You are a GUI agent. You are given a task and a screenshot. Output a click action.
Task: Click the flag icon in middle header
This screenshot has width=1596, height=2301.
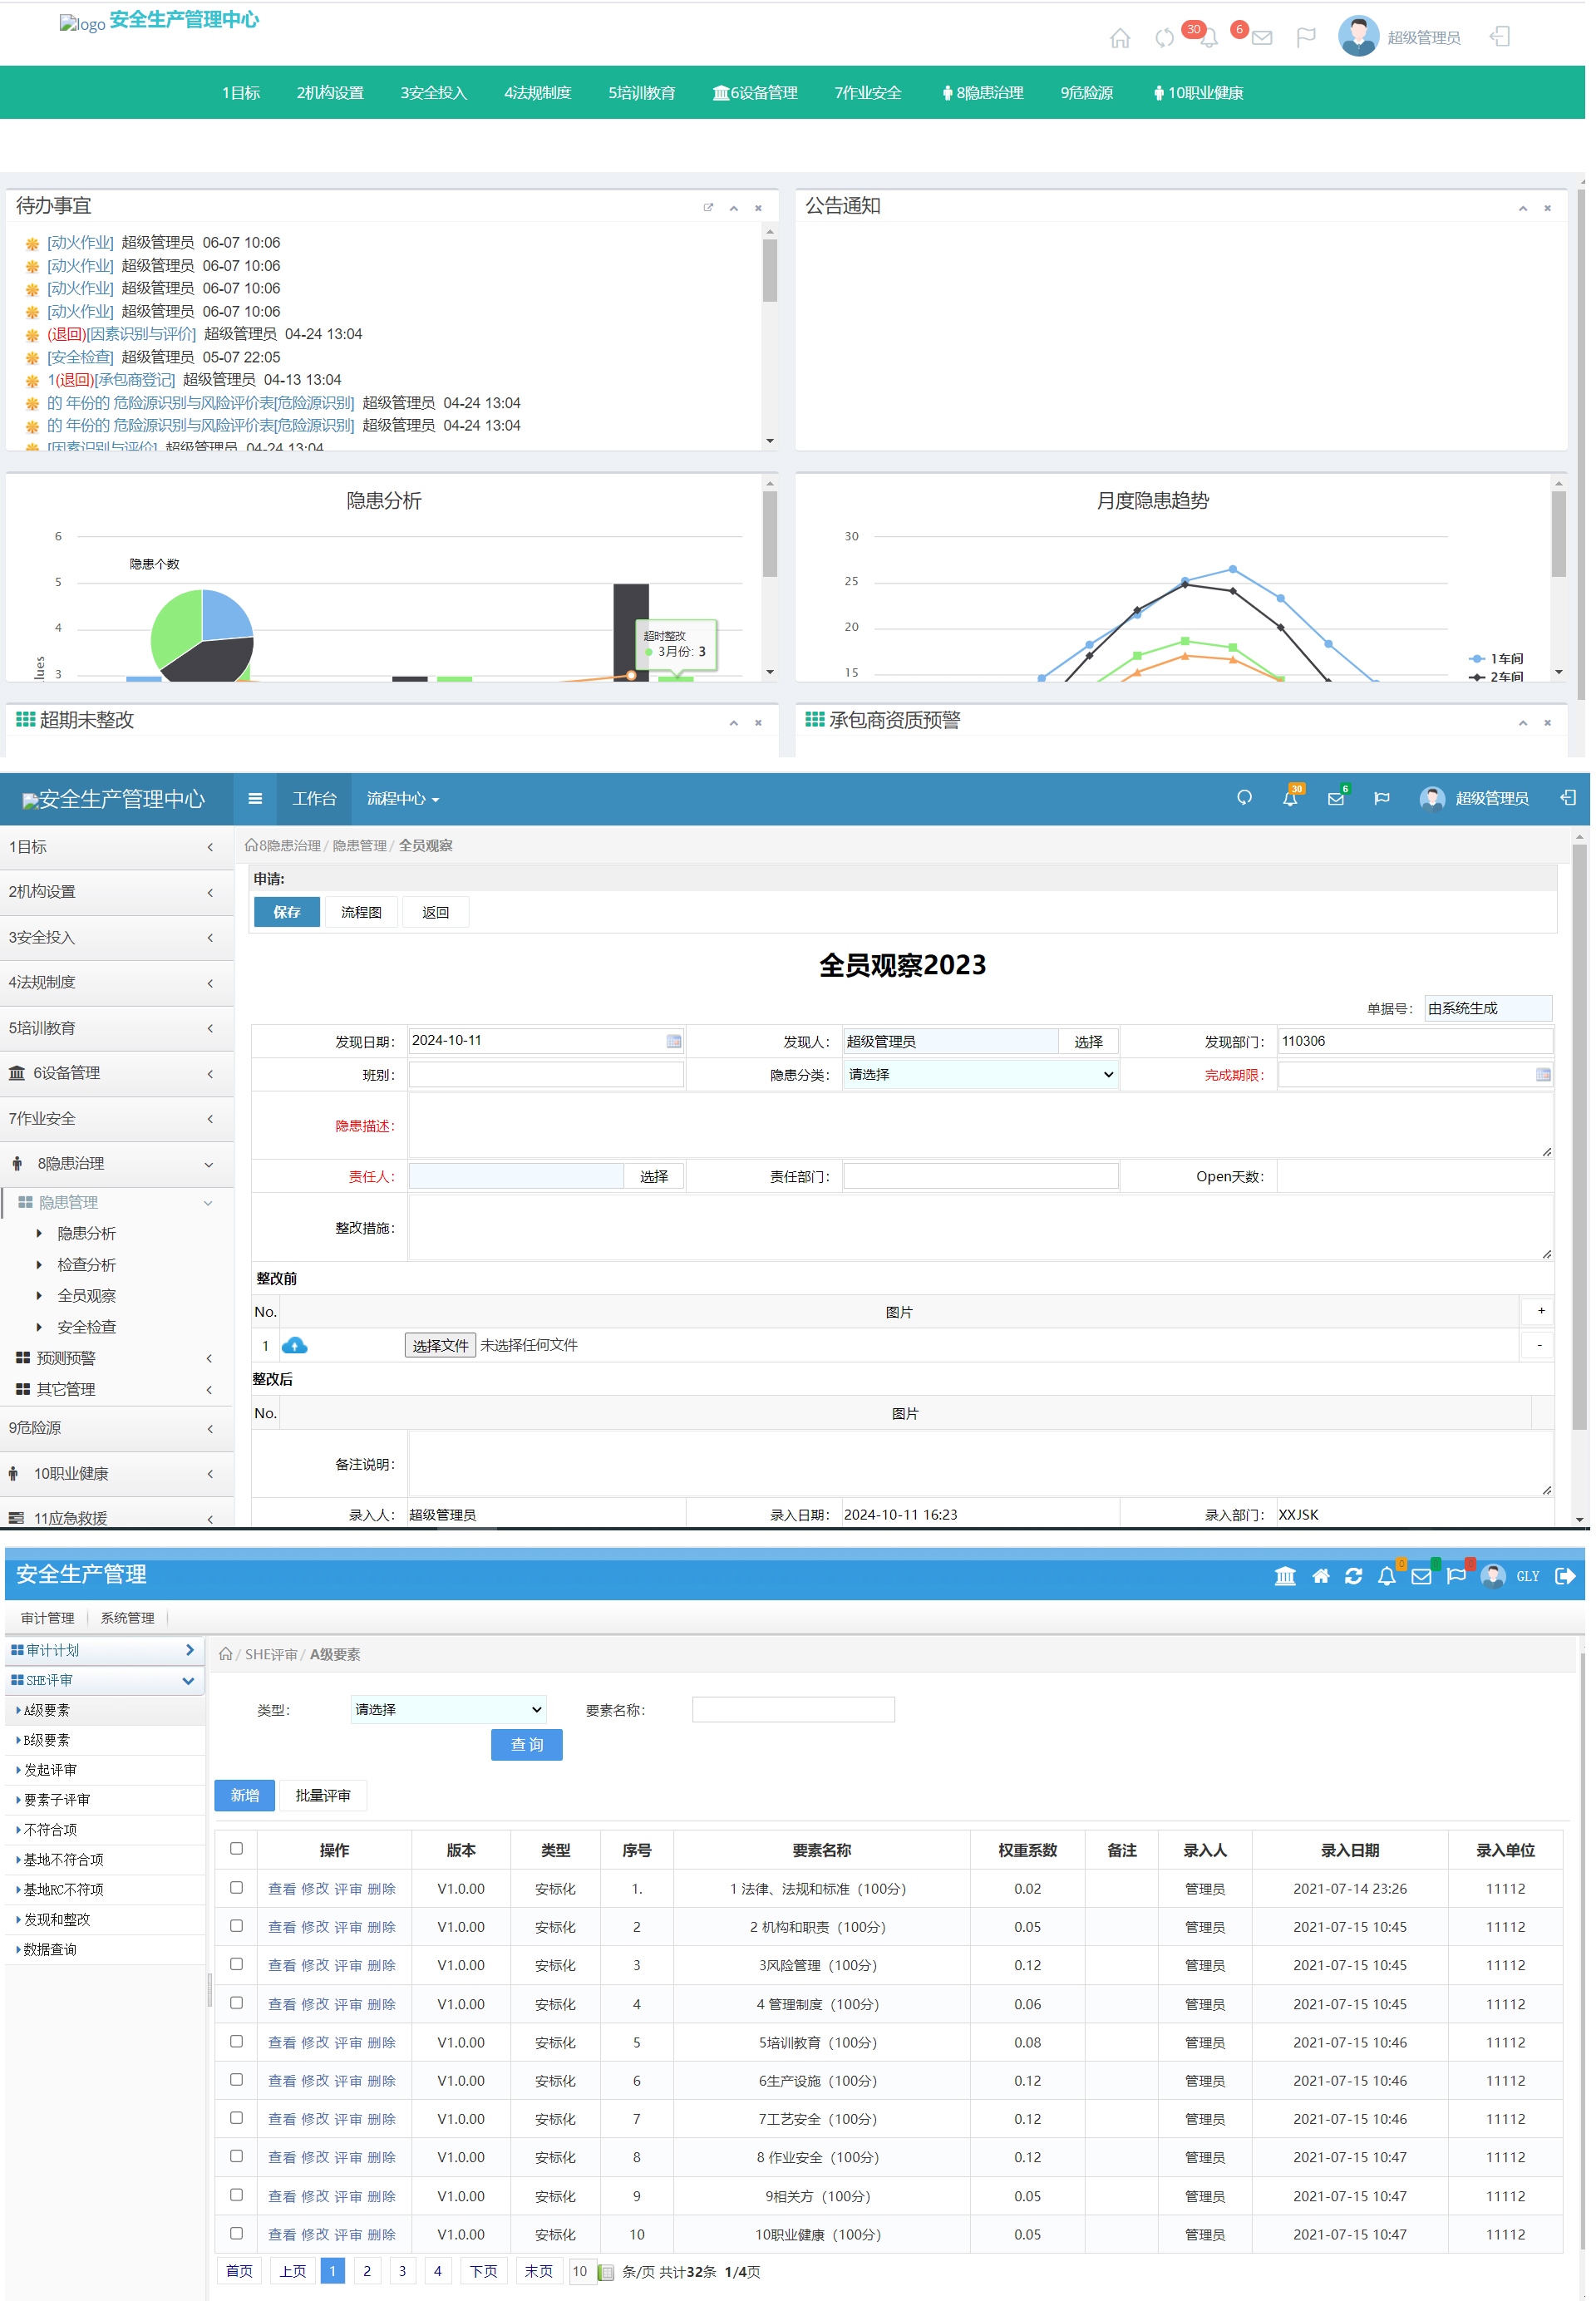coord(1381,798)
